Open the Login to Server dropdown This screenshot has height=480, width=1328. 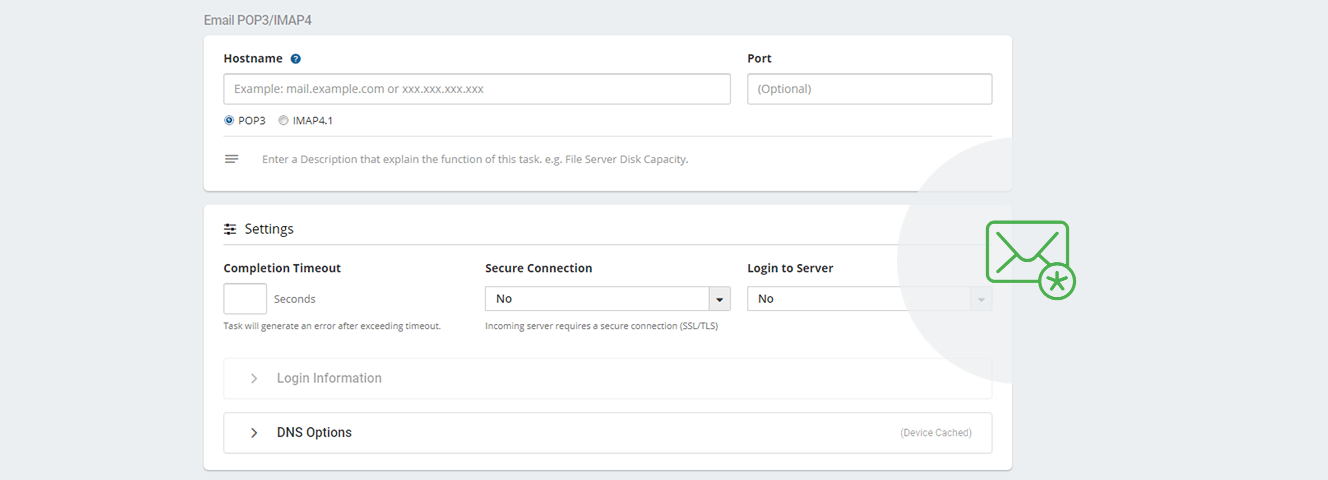(870, 299)
